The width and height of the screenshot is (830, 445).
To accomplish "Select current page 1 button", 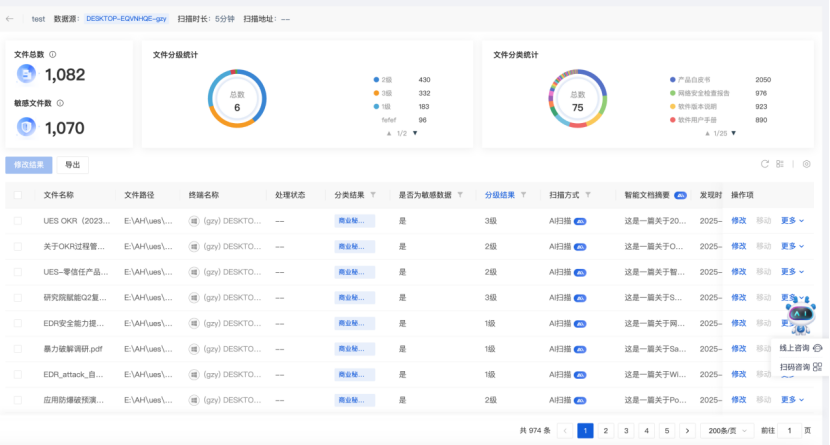I will click(585, 431).
